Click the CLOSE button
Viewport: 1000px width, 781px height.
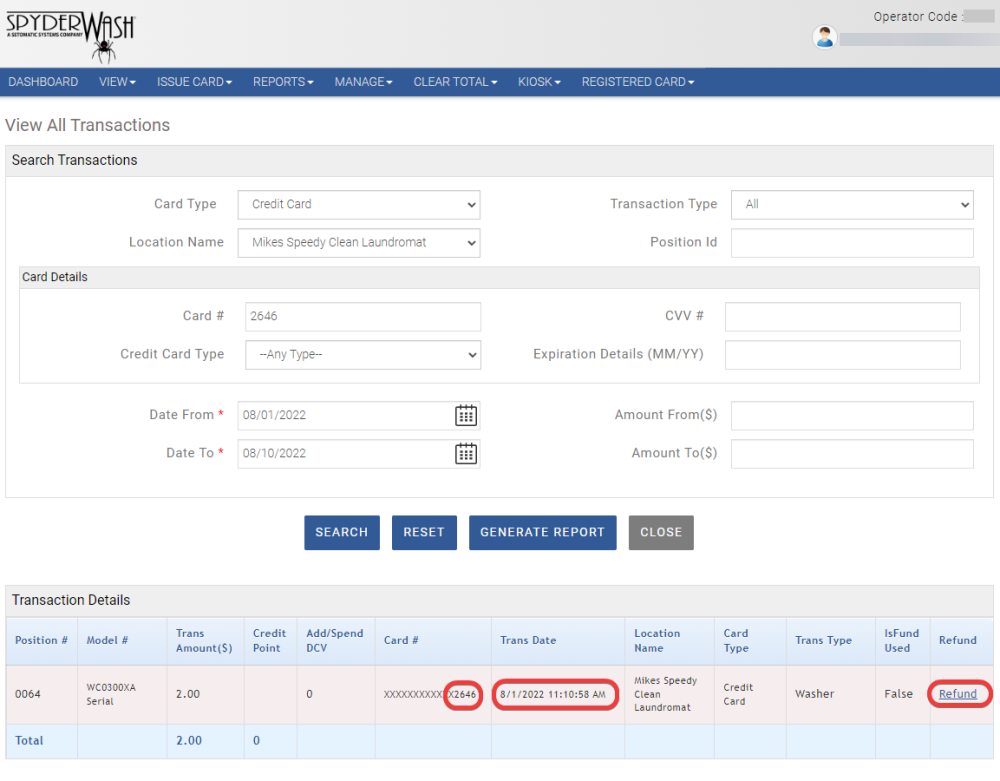point(661,532)
